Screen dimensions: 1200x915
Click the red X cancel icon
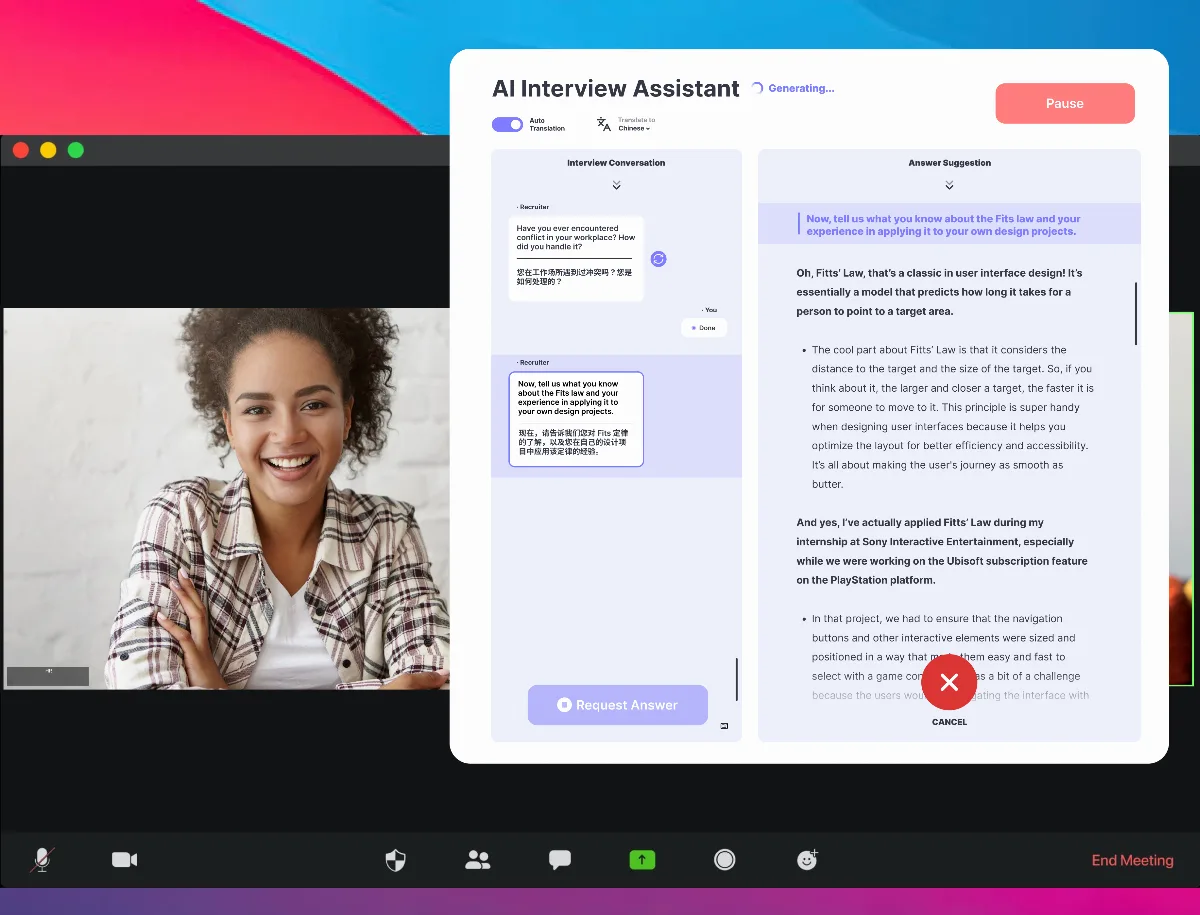(949, 683)
